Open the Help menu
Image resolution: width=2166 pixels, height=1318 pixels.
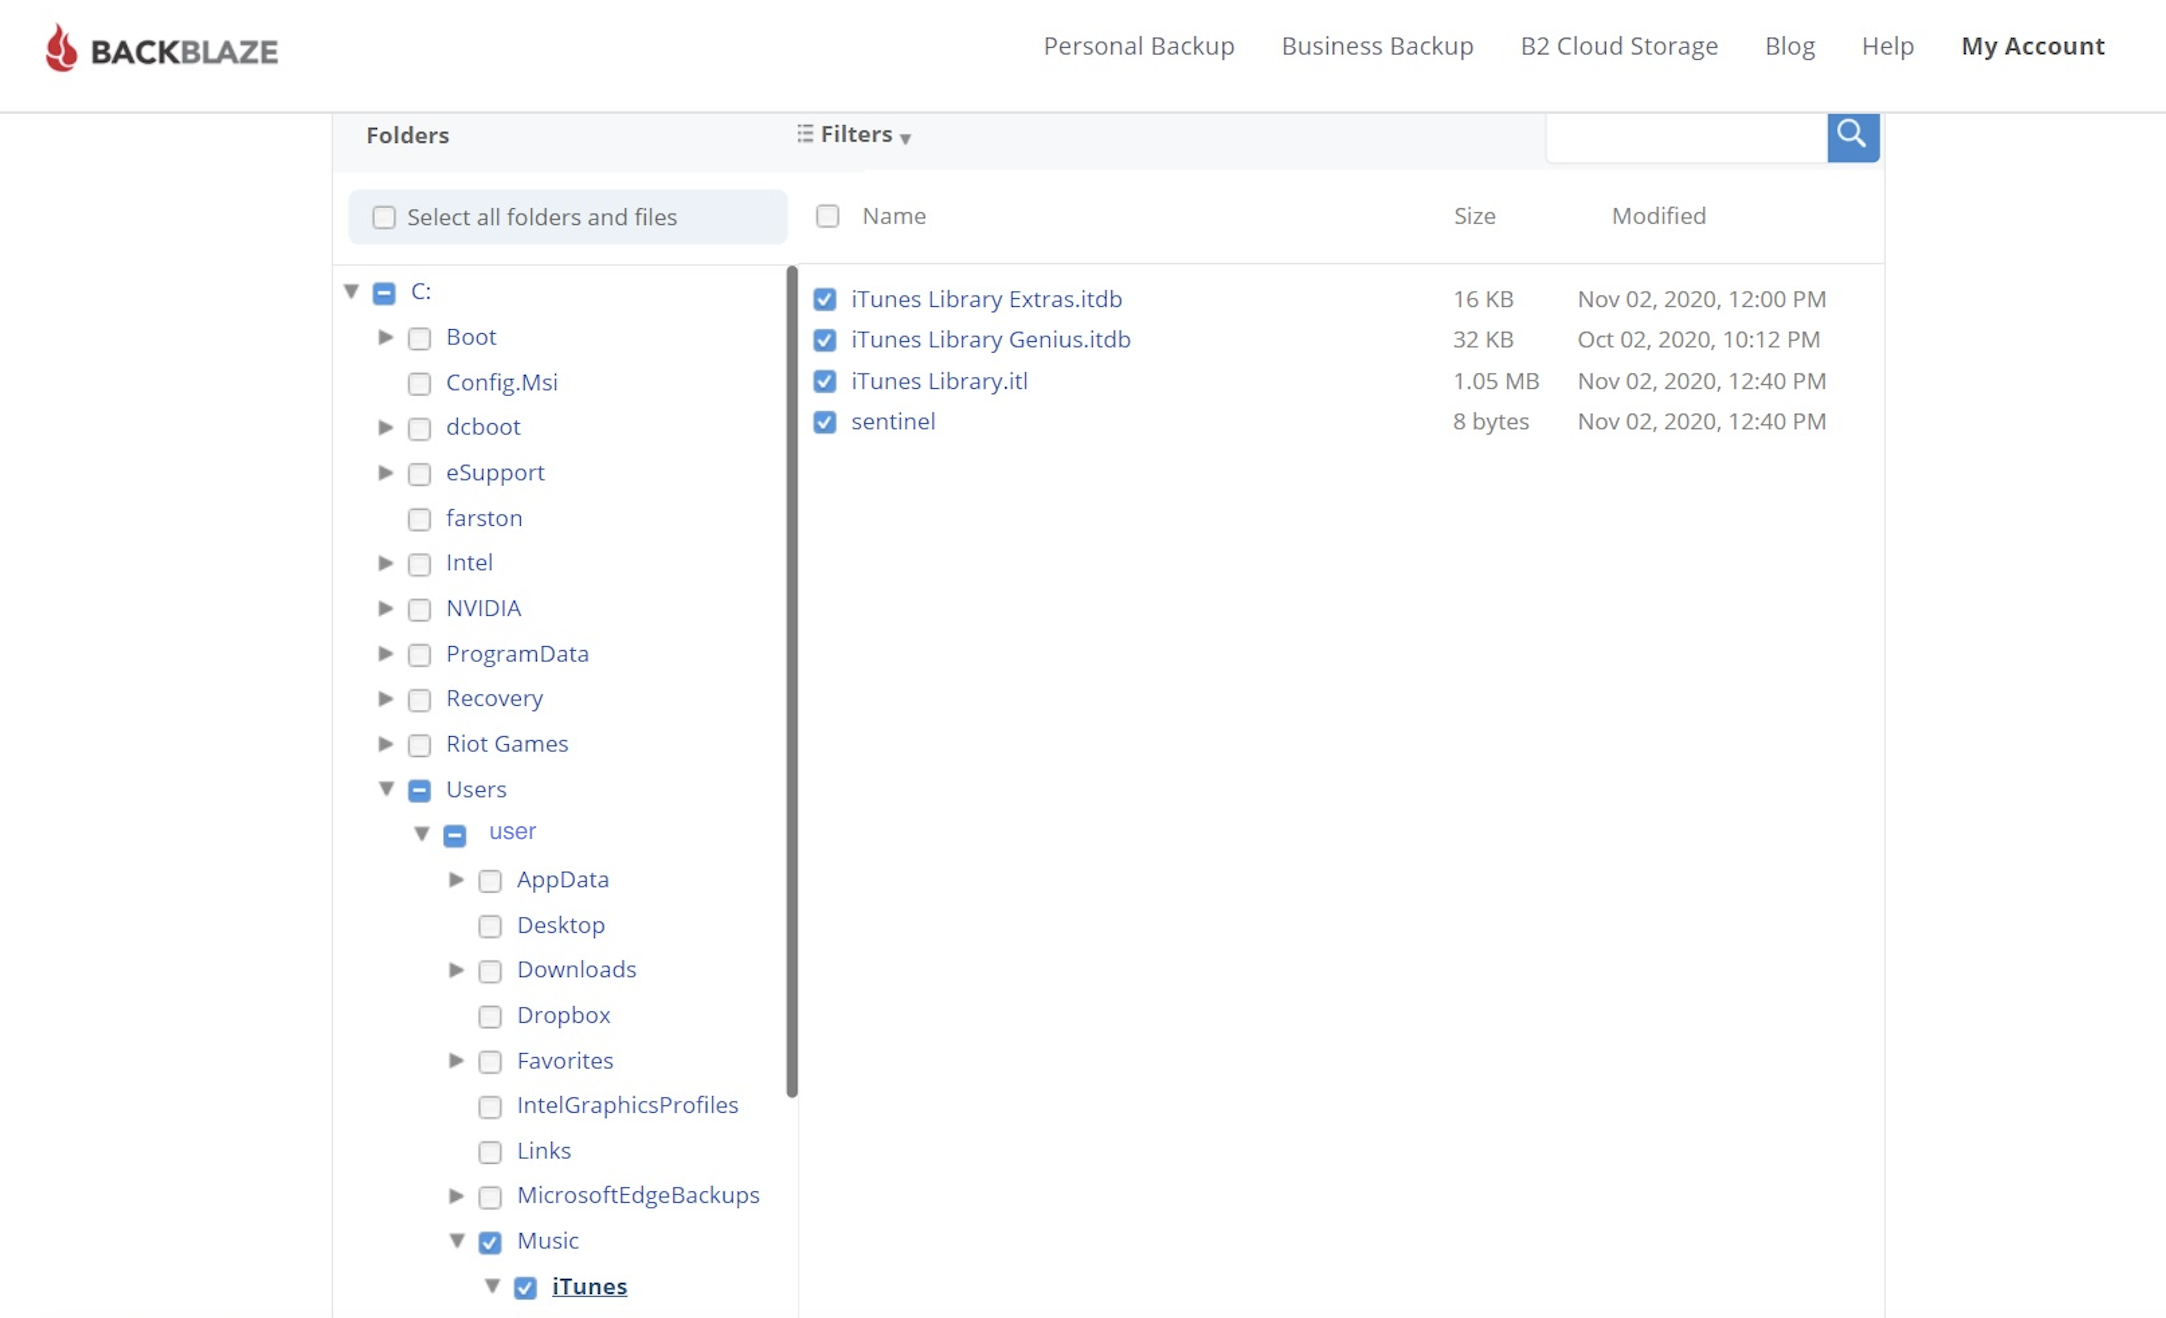click(x=1887, y=46)
